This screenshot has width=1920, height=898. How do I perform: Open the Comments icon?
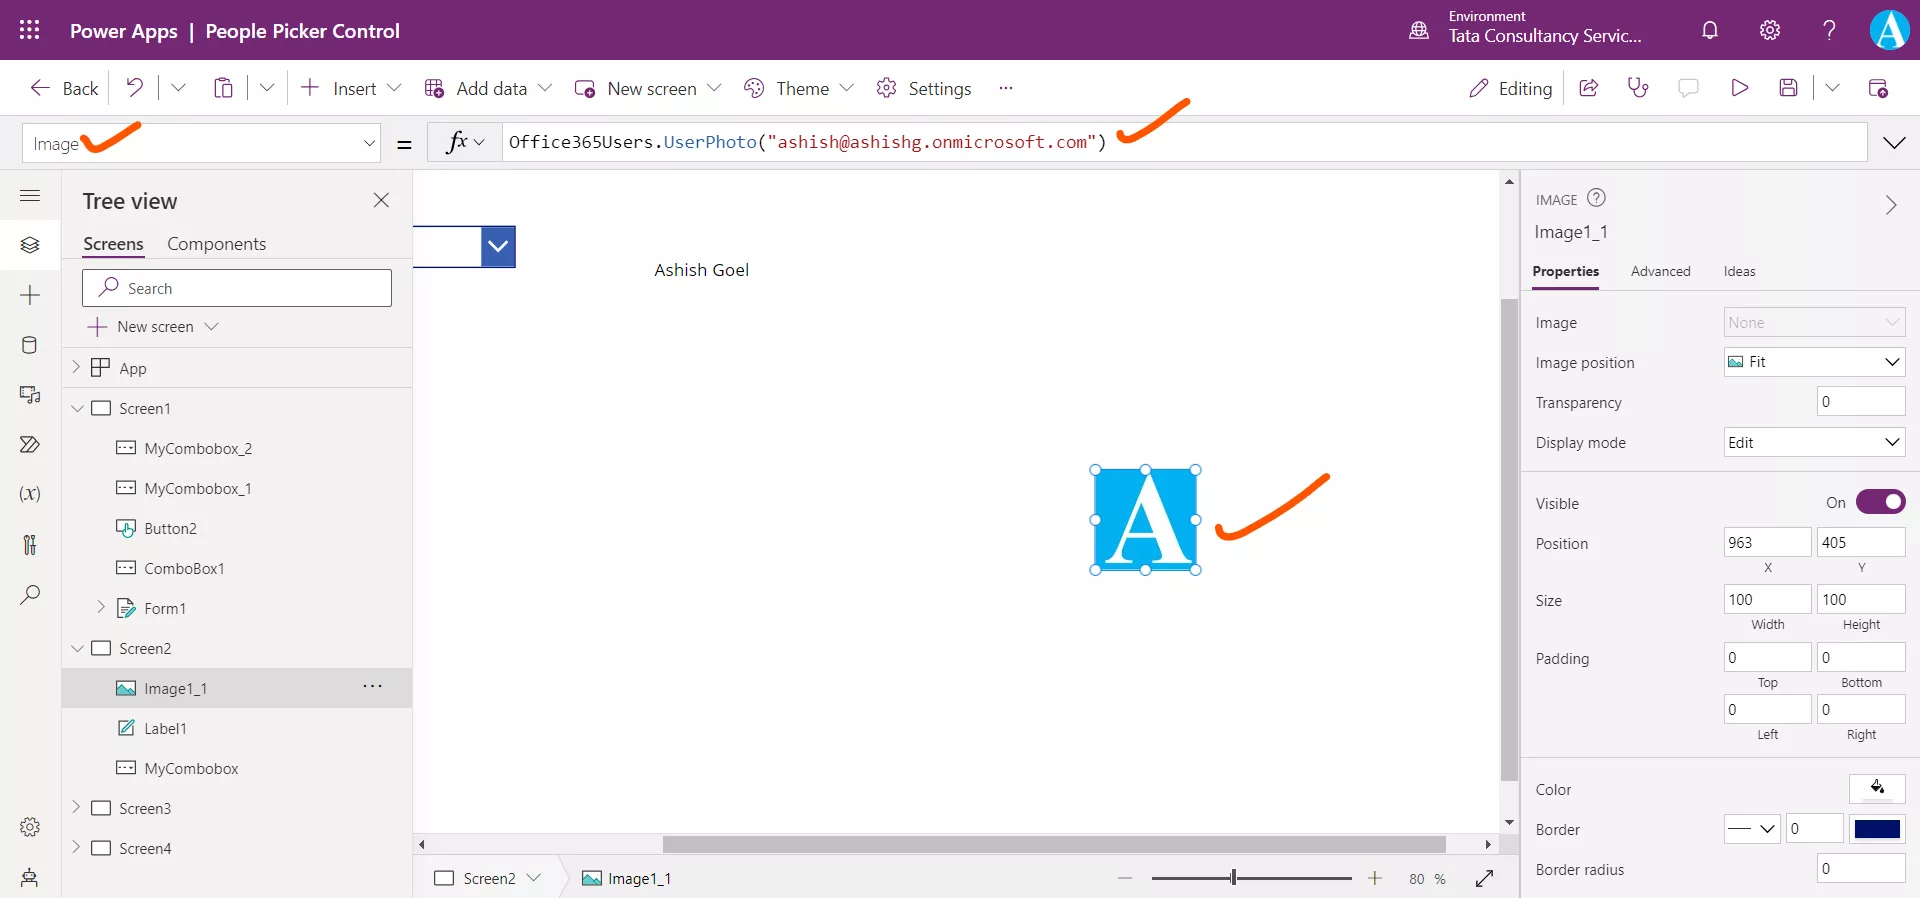(x=1688, y=88)
